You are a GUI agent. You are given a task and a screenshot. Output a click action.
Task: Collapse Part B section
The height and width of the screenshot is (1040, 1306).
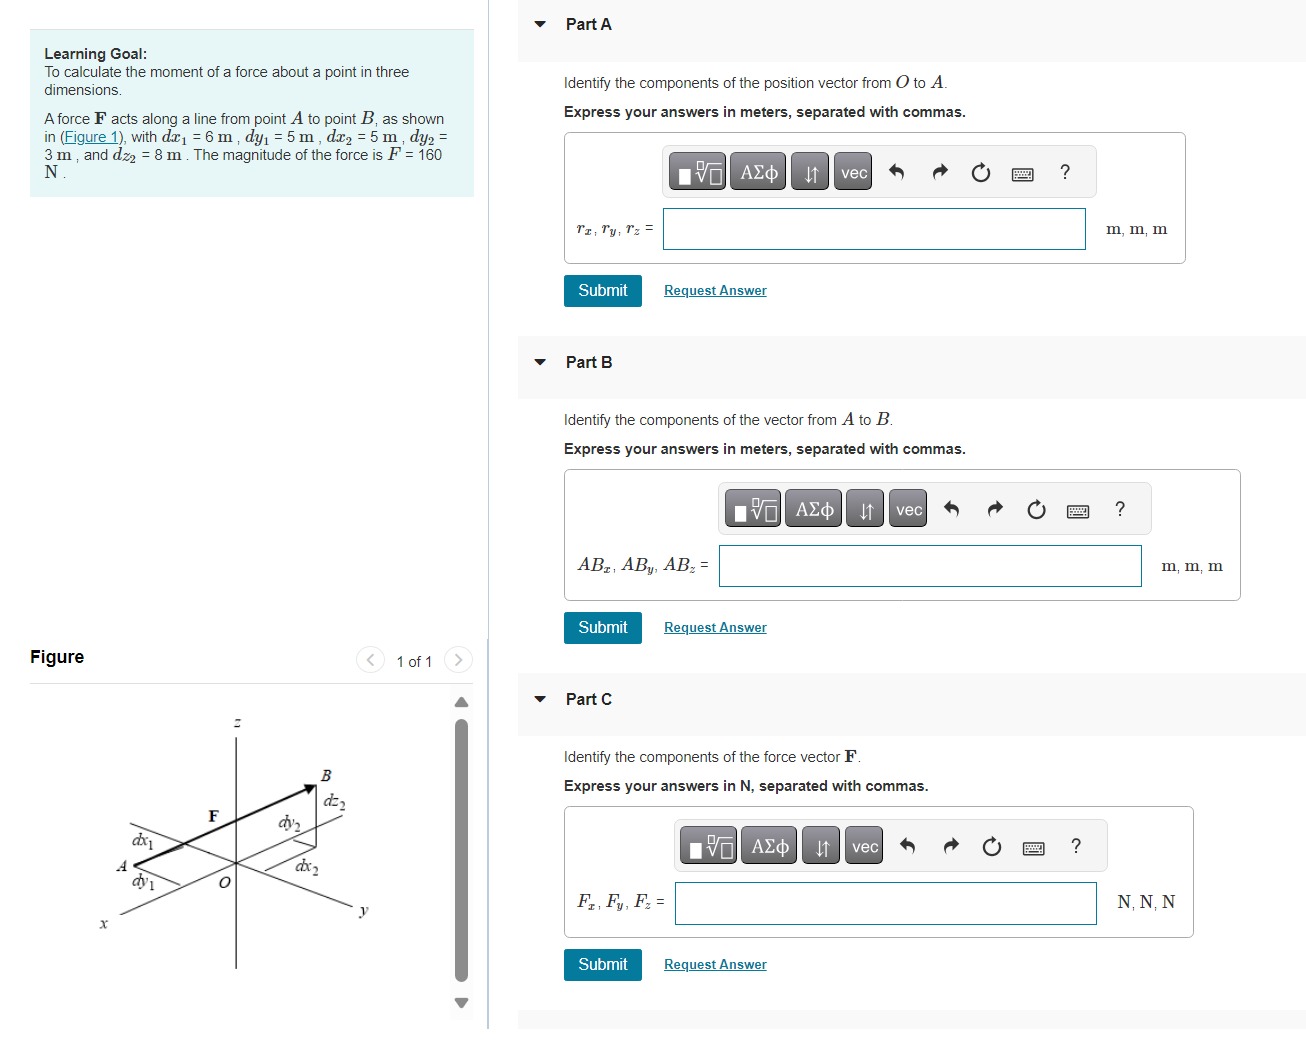click(539, 362)
